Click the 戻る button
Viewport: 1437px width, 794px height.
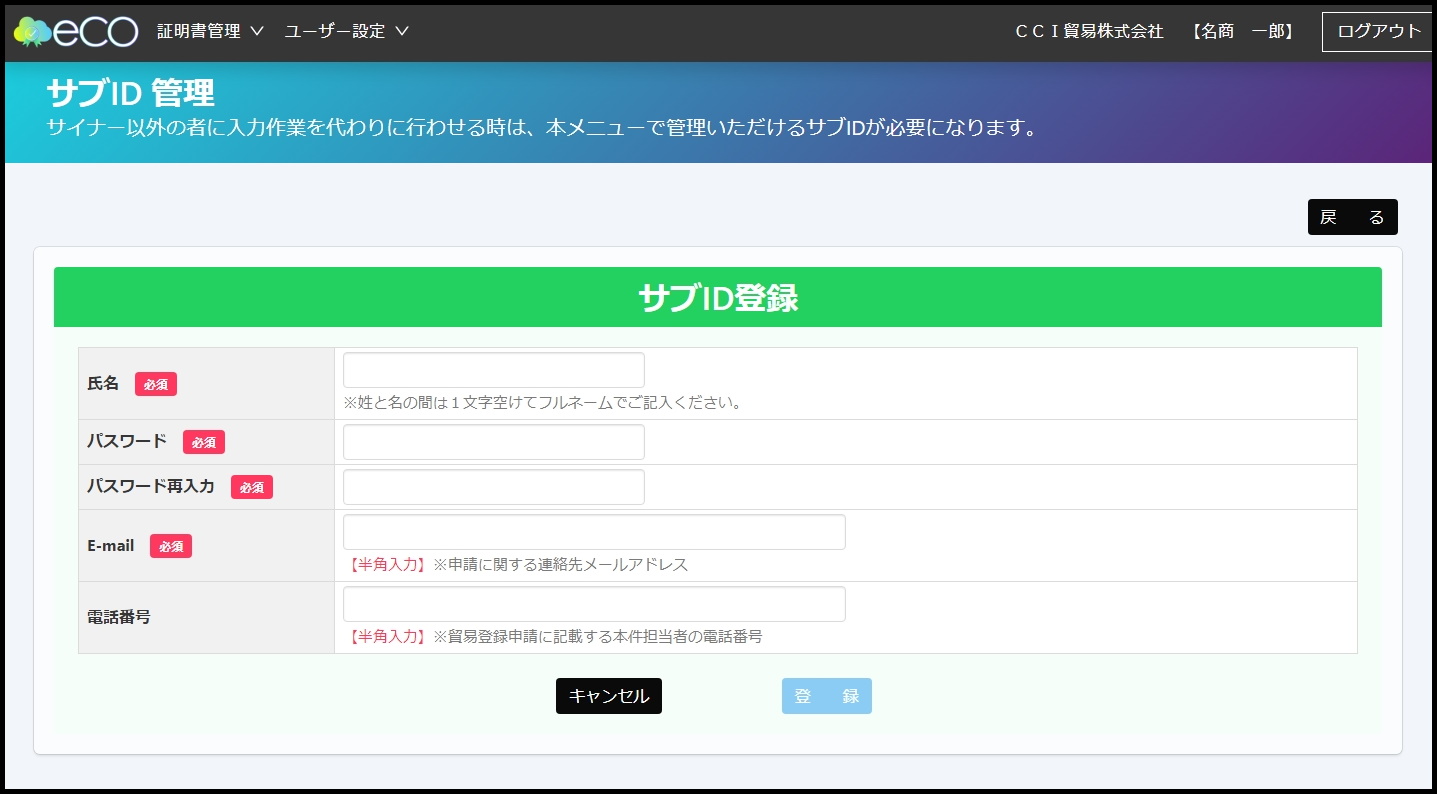click(1352, 217)
